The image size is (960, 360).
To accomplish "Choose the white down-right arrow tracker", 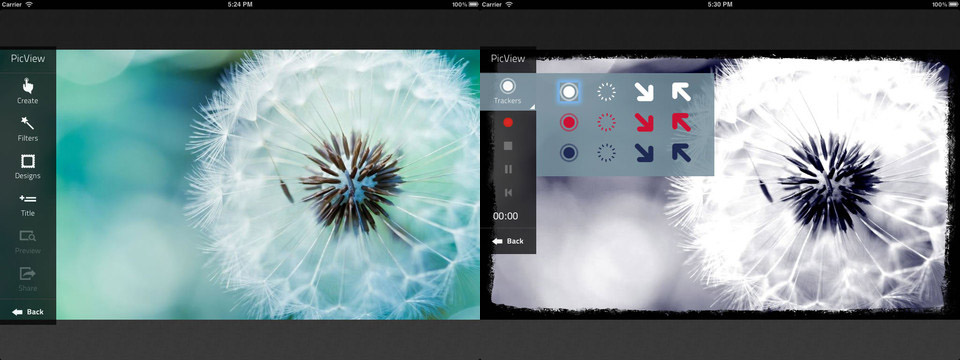I will tap(643, 92).
